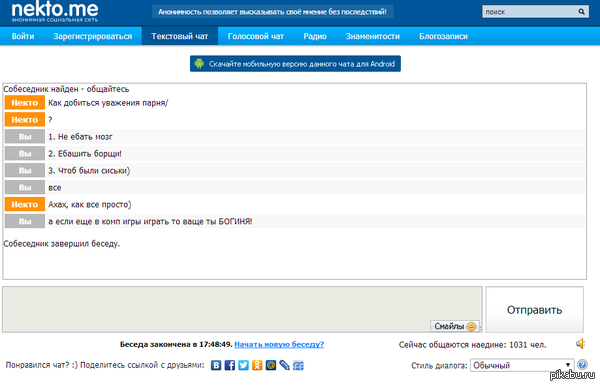
Task: Click Начать новую беседу link
Action: coord(279,344)
